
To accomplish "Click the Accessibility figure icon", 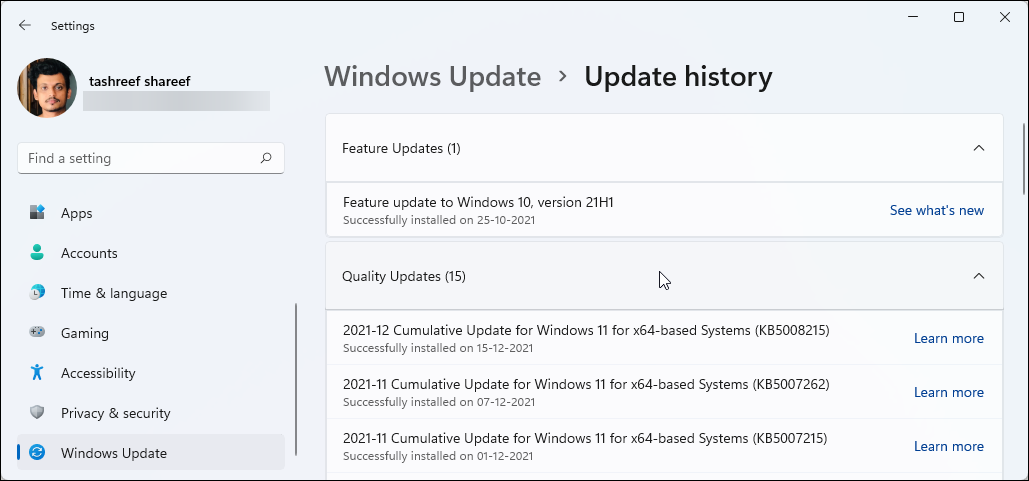I will pyautogui.click(x=38, y=373).
